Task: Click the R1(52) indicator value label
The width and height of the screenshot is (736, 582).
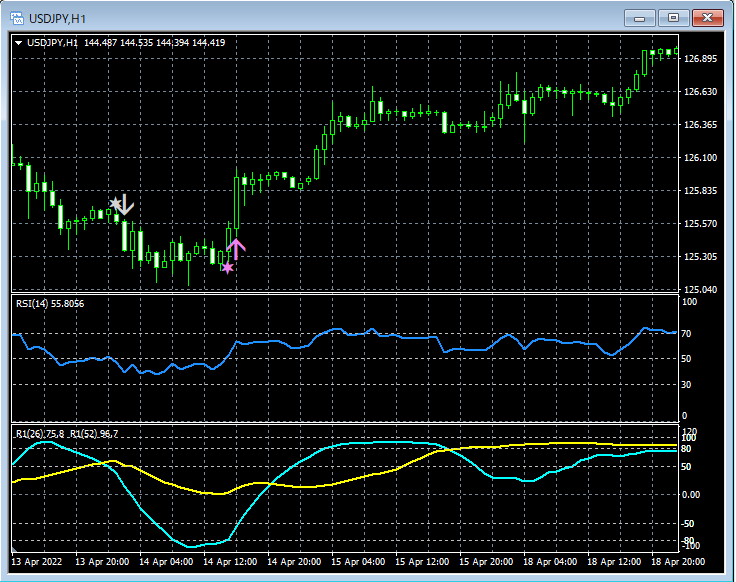Action: (93, 433)
